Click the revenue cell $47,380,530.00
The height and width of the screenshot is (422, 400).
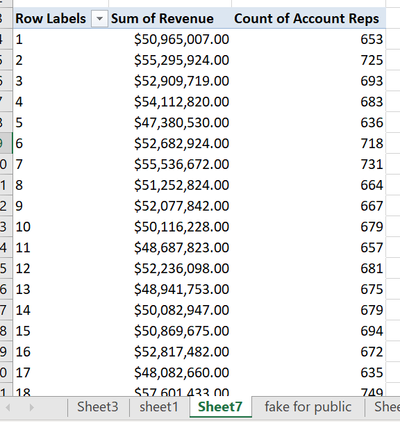coord(170,122)
